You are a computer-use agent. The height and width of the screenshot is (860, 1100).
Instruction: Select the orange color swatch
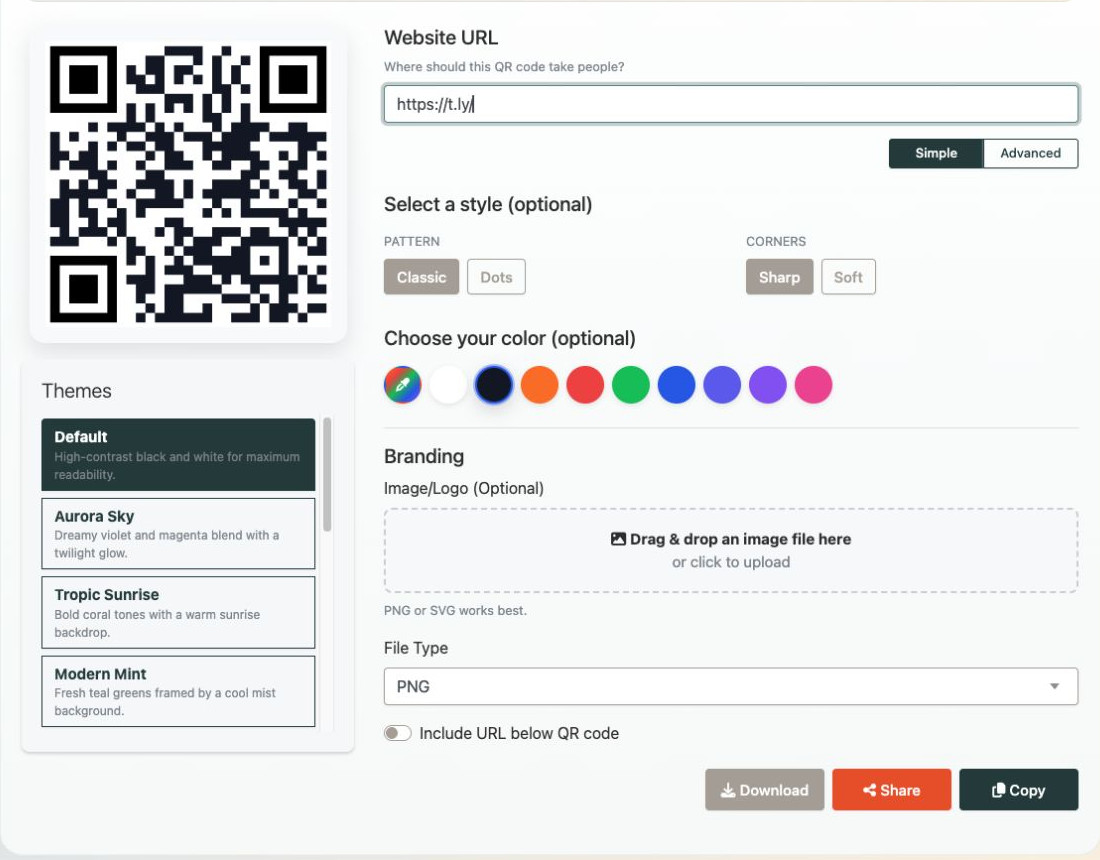539,384
